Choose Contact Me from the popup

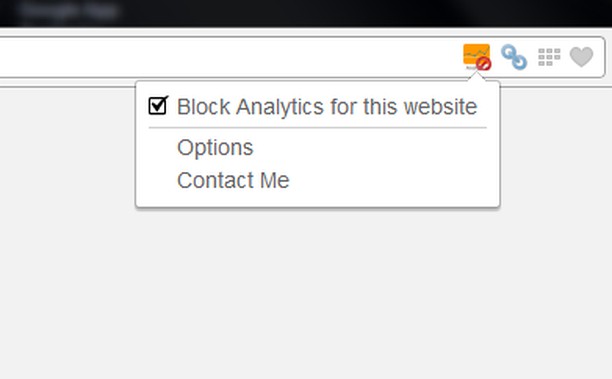[x=233, y=180]
